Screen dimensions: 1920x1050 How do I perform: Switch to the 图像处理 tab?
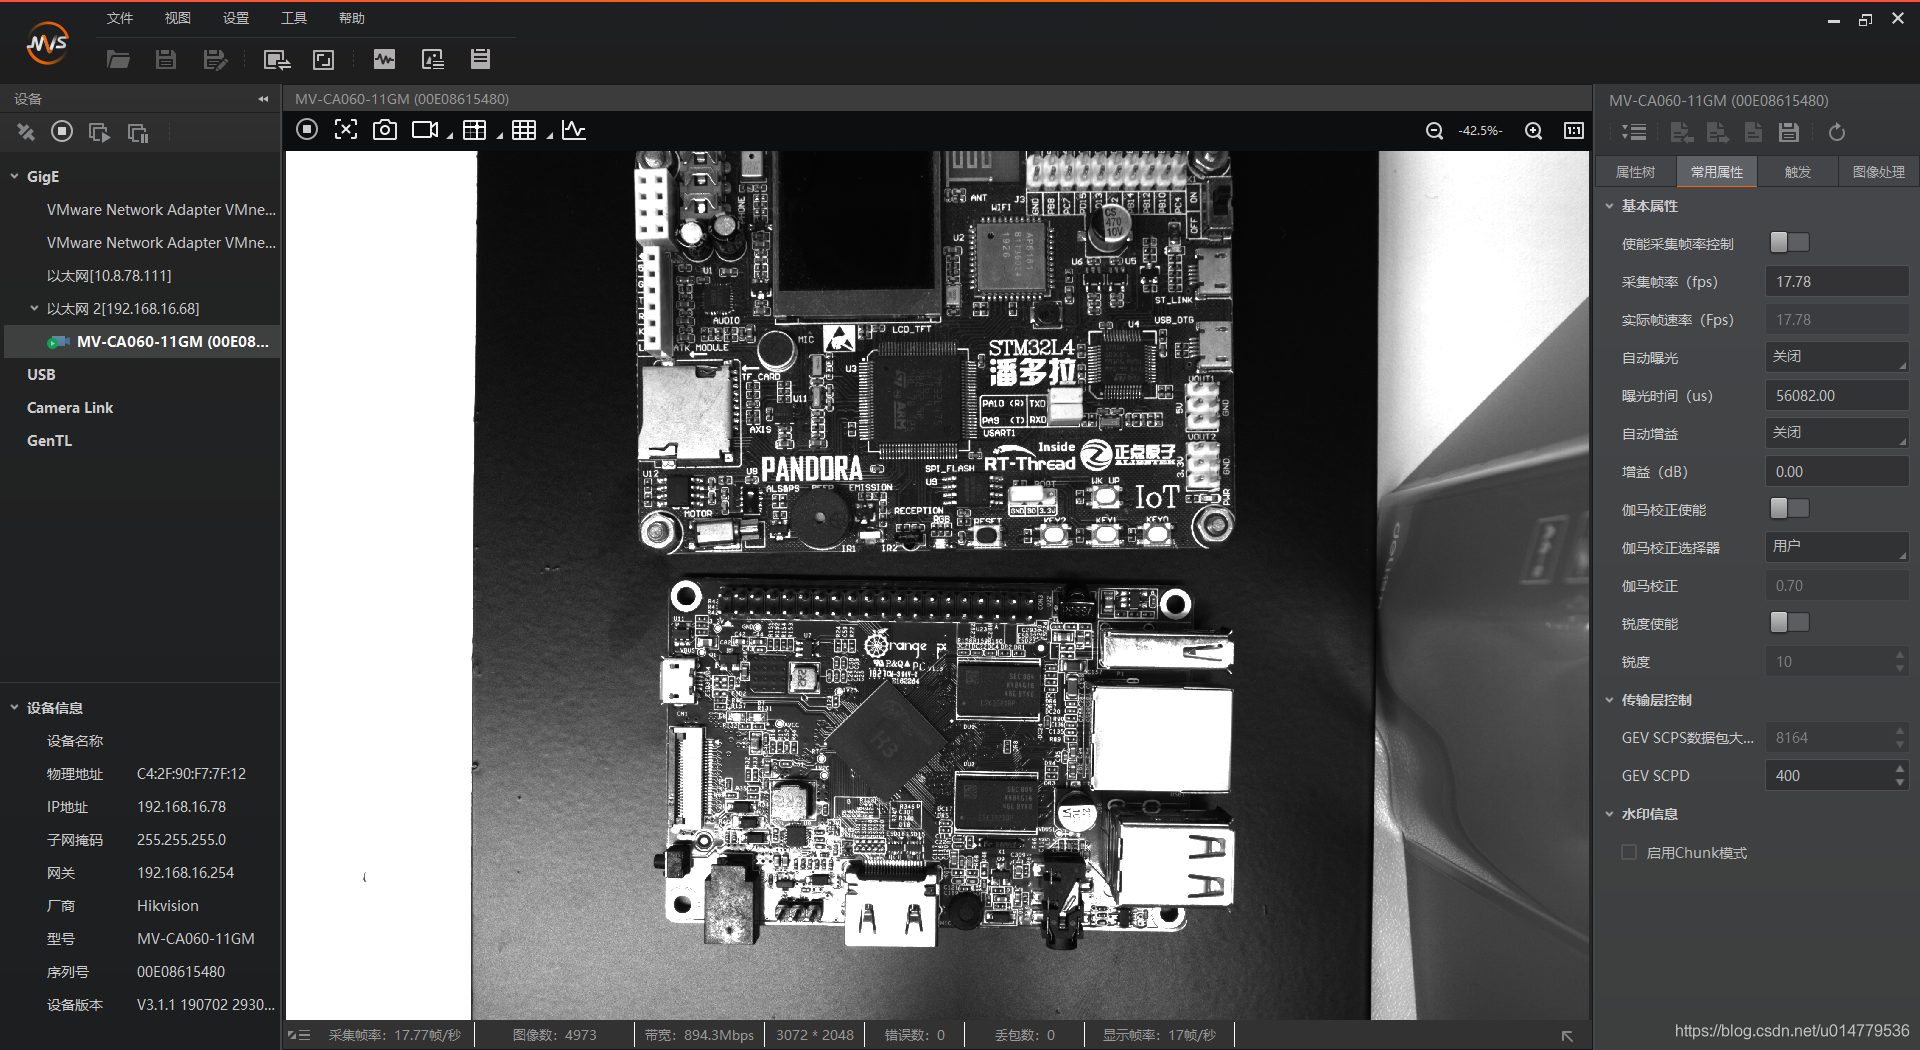coord(1878,172)
